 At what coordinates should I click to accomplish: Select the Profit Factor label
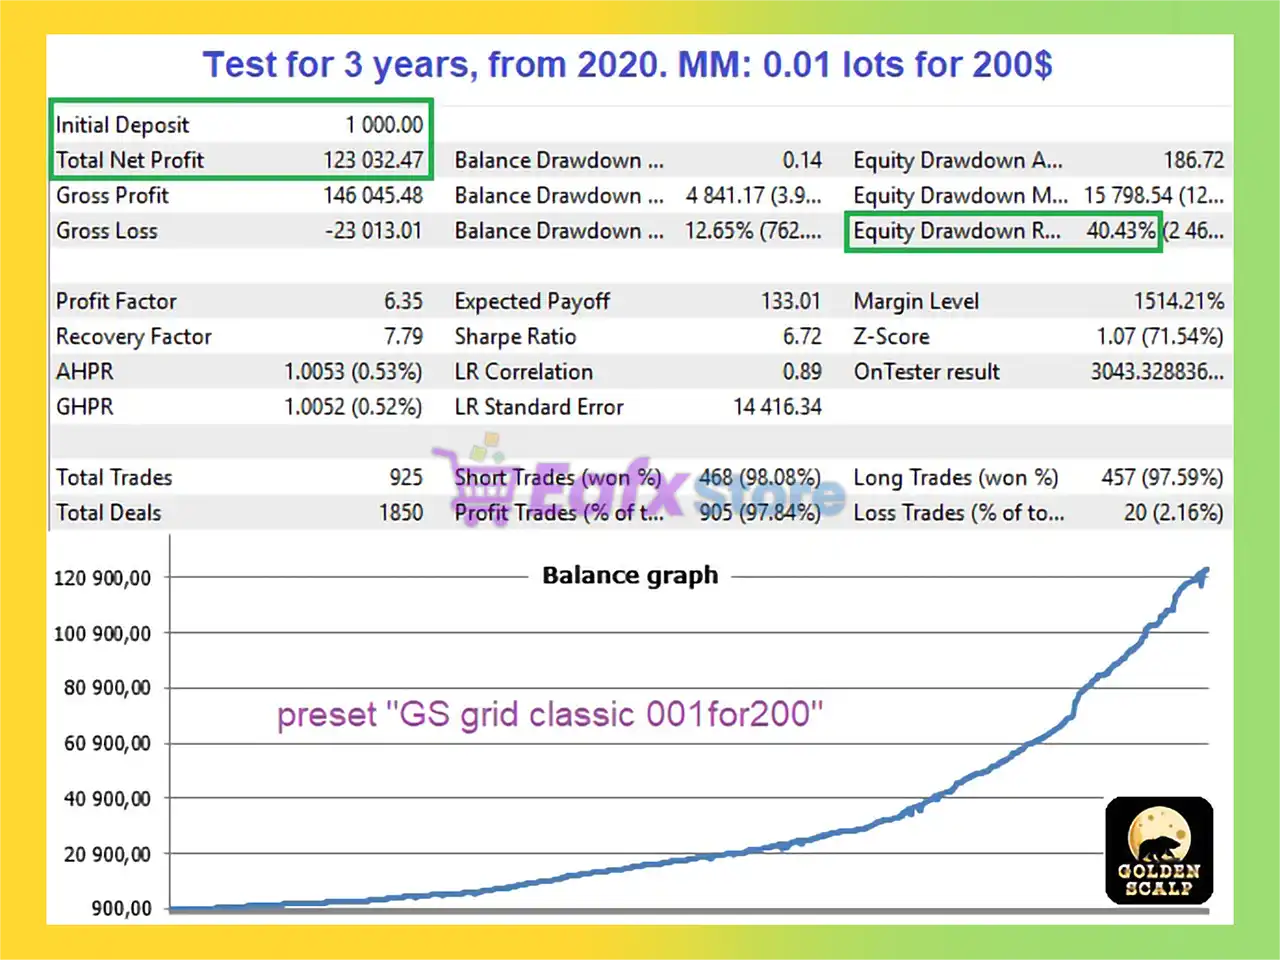tap(116, 301)
